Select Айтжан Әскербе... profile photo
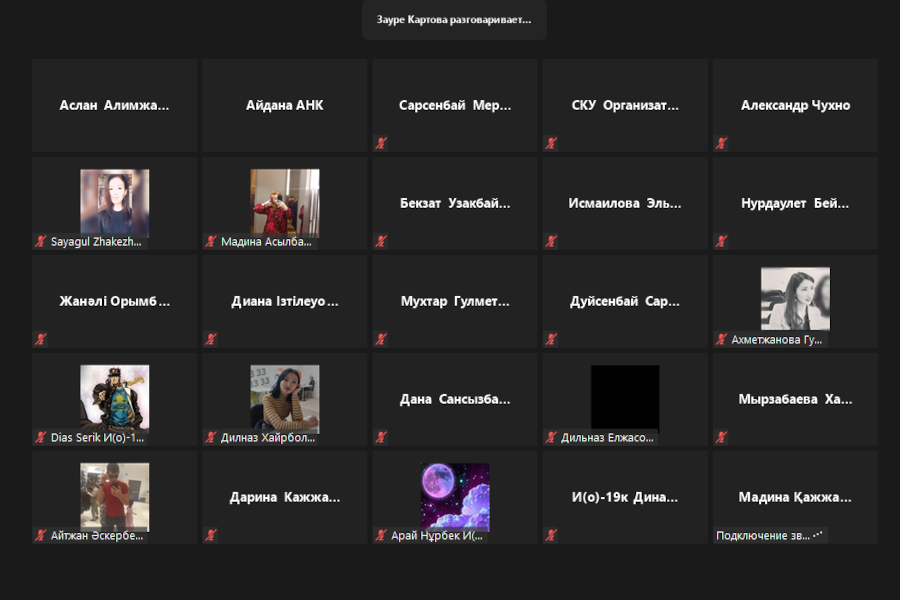Image resolution: width=900 pixels, height=600 pixels. point(115,497)
